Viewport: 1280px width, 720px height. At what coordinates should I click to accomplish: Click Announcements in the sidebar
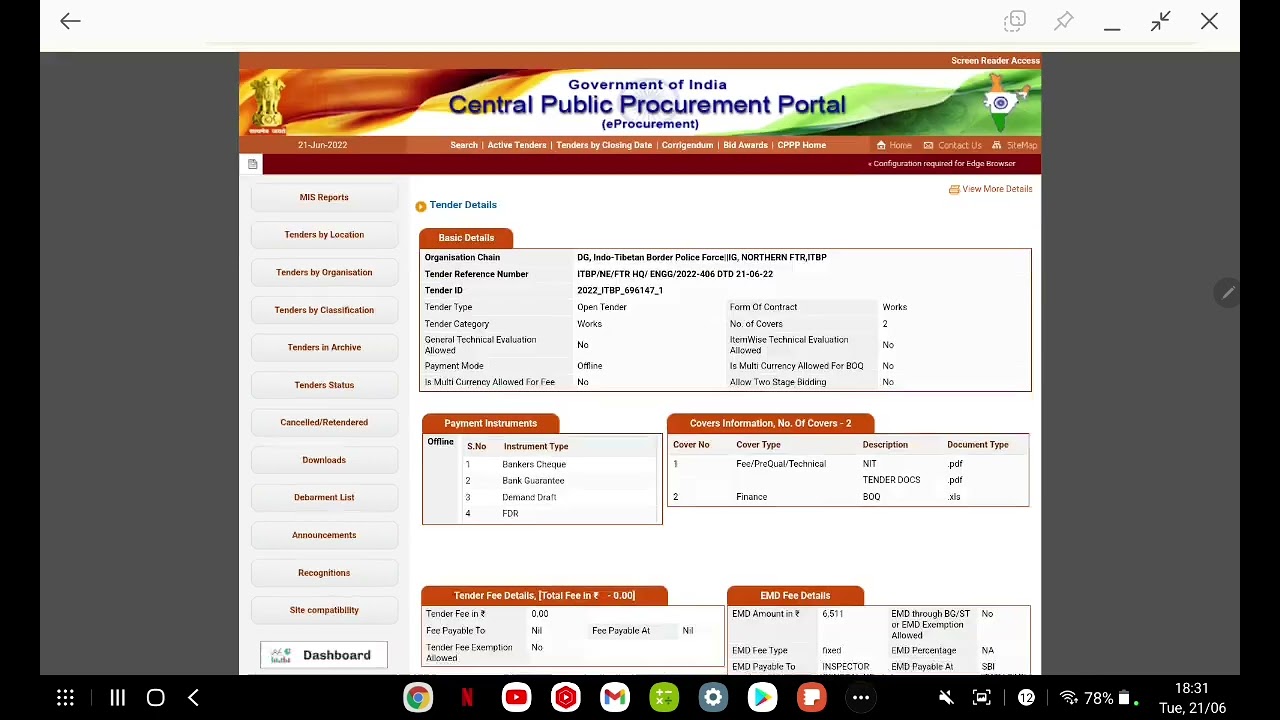point(324,535)
